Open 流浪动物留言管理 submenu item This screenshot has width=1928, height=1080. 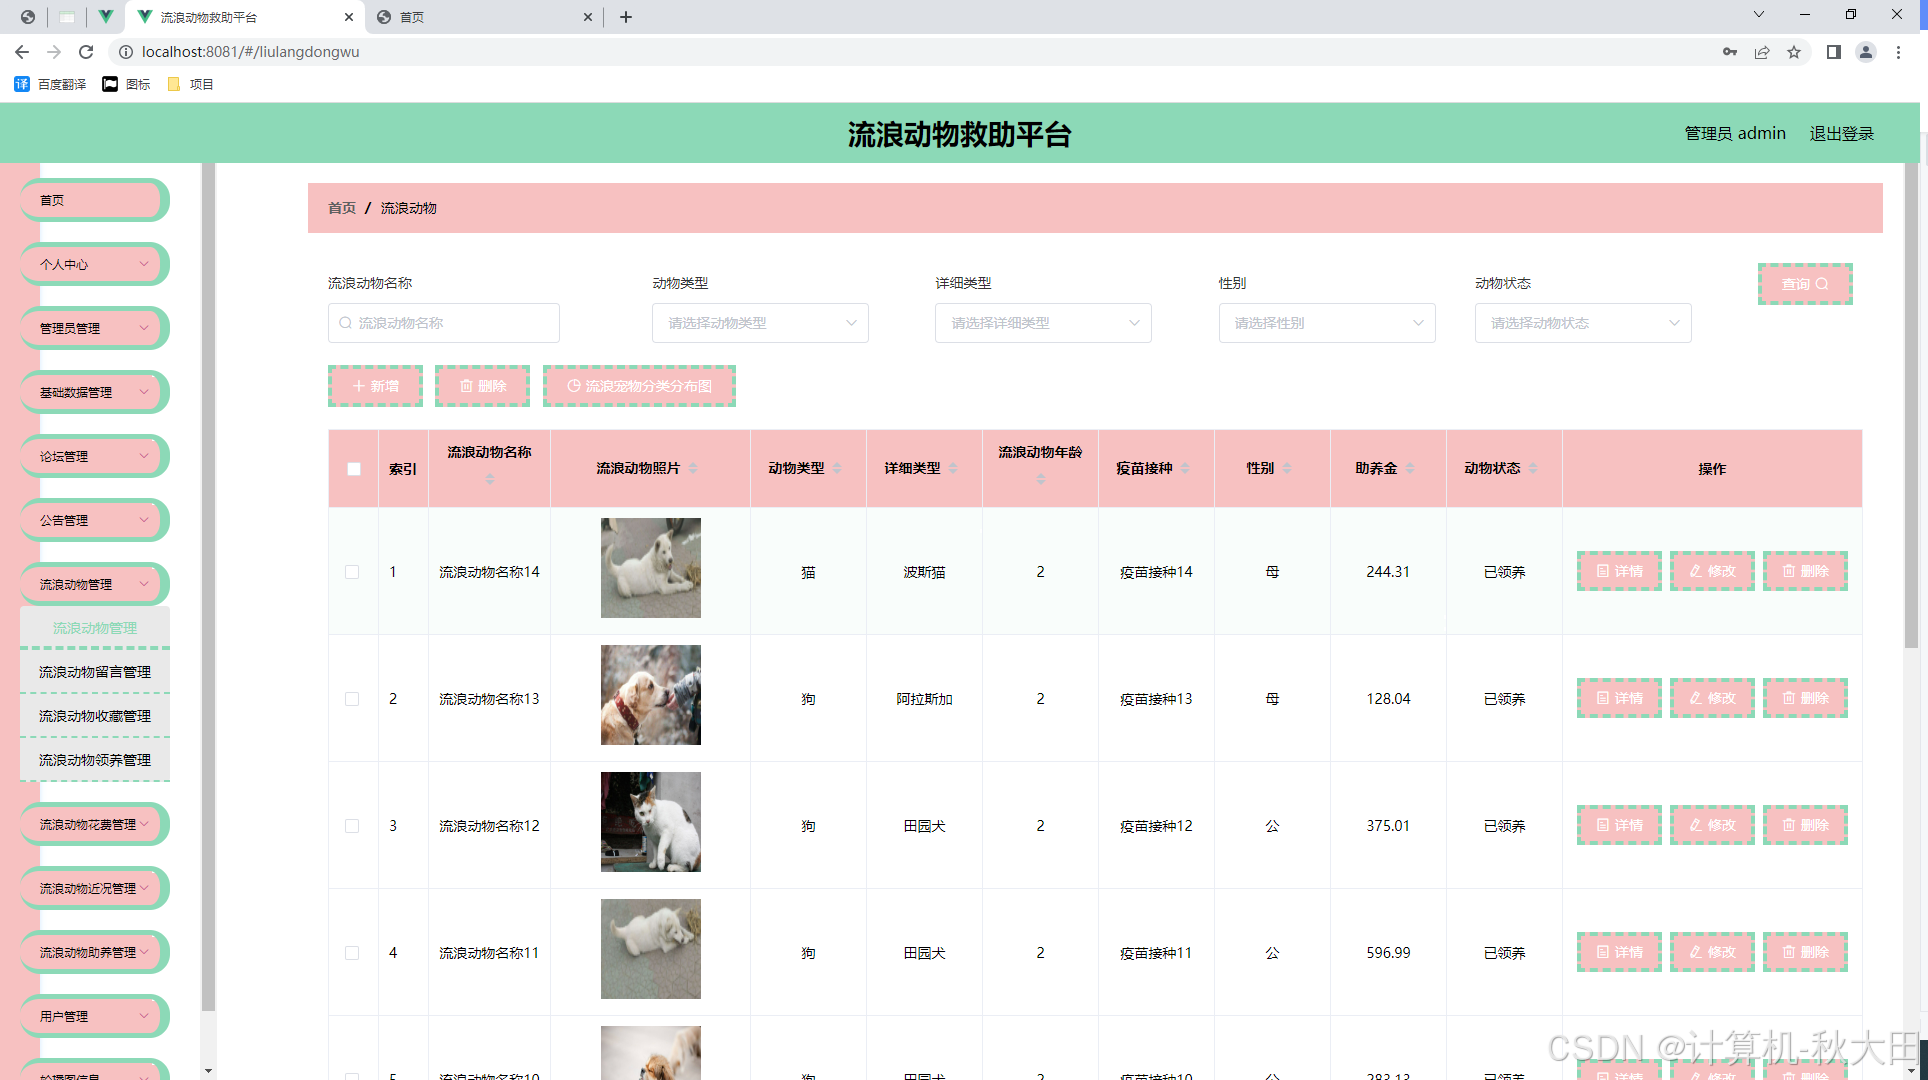point(95,672)
